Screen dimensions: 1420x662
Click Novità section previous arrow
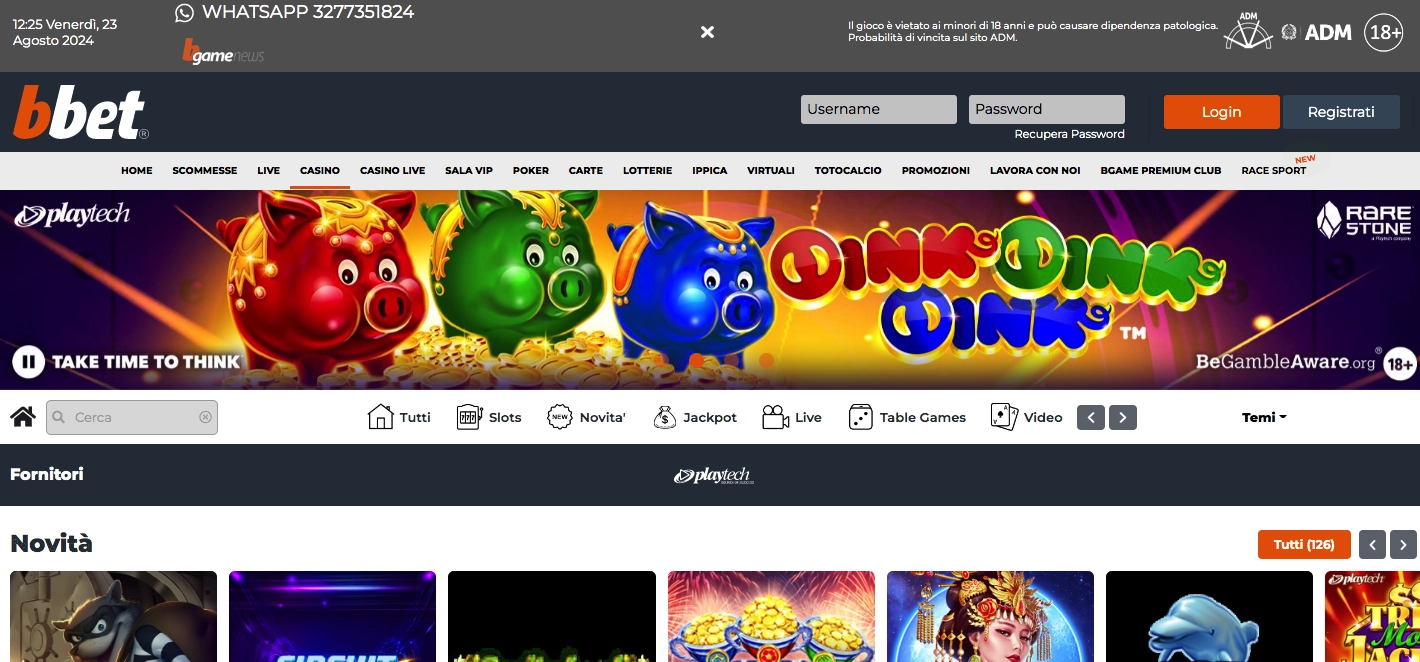click(1372, 544)
